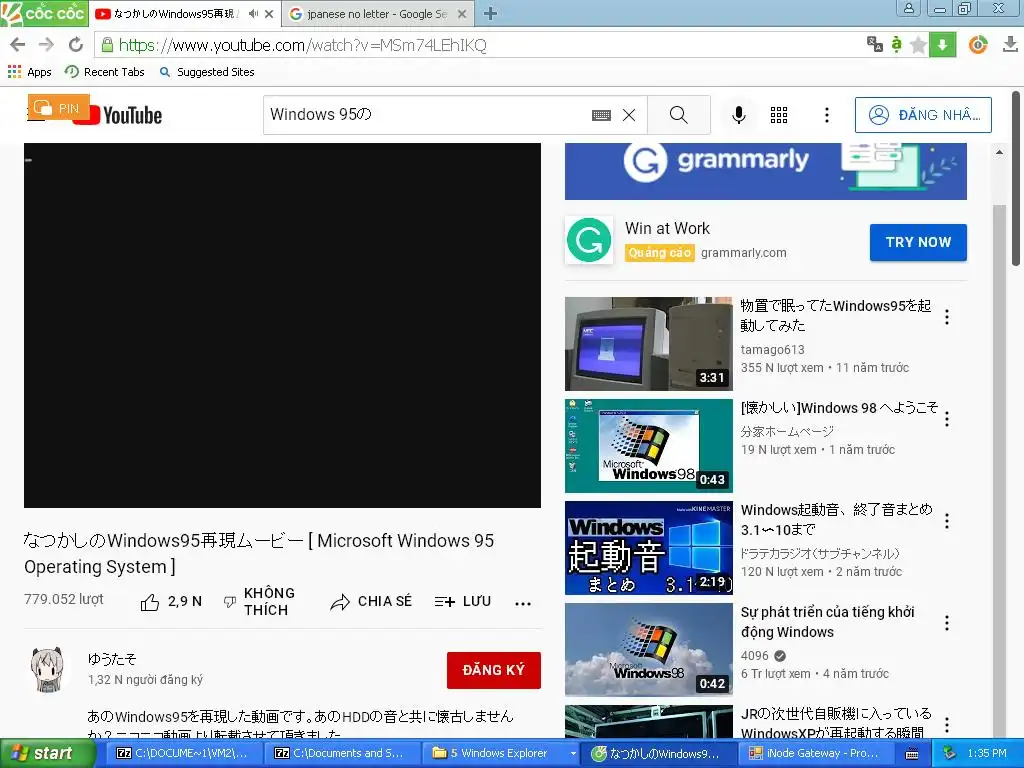Close the Google search tab
1024x768 pixels.
pos(462,14)
